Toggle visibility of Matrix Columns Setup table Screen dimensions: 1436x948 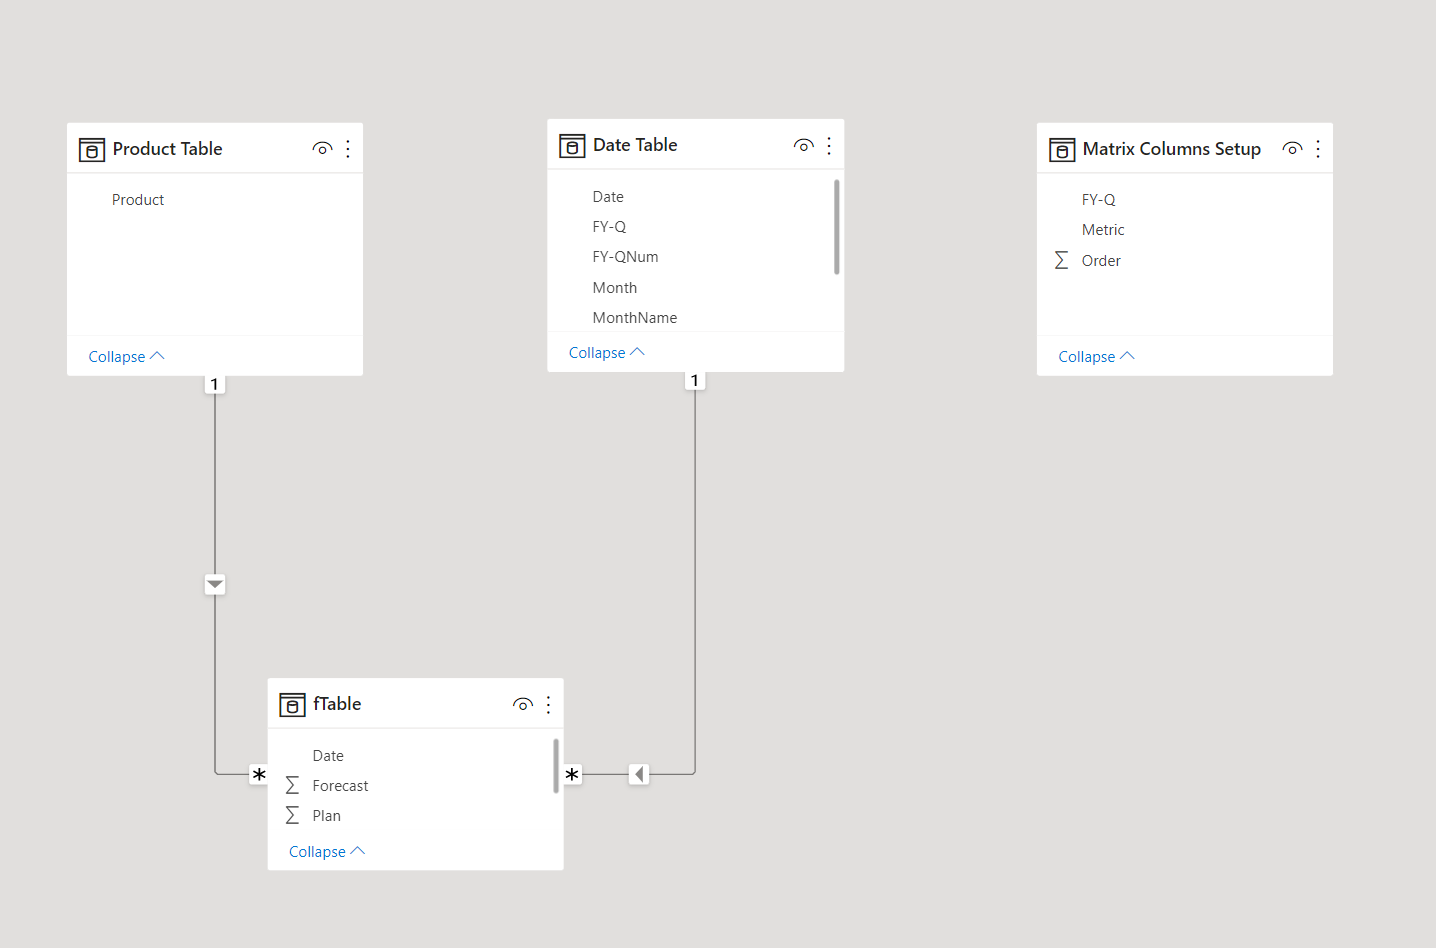(x=1292, y=149)
